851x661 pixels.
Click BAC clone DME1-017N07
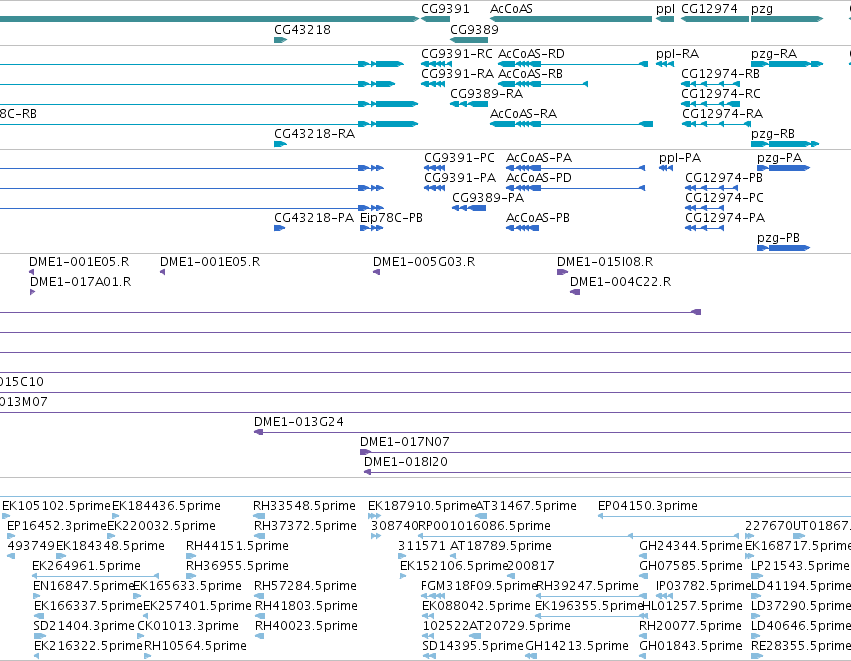coord(606,453)
